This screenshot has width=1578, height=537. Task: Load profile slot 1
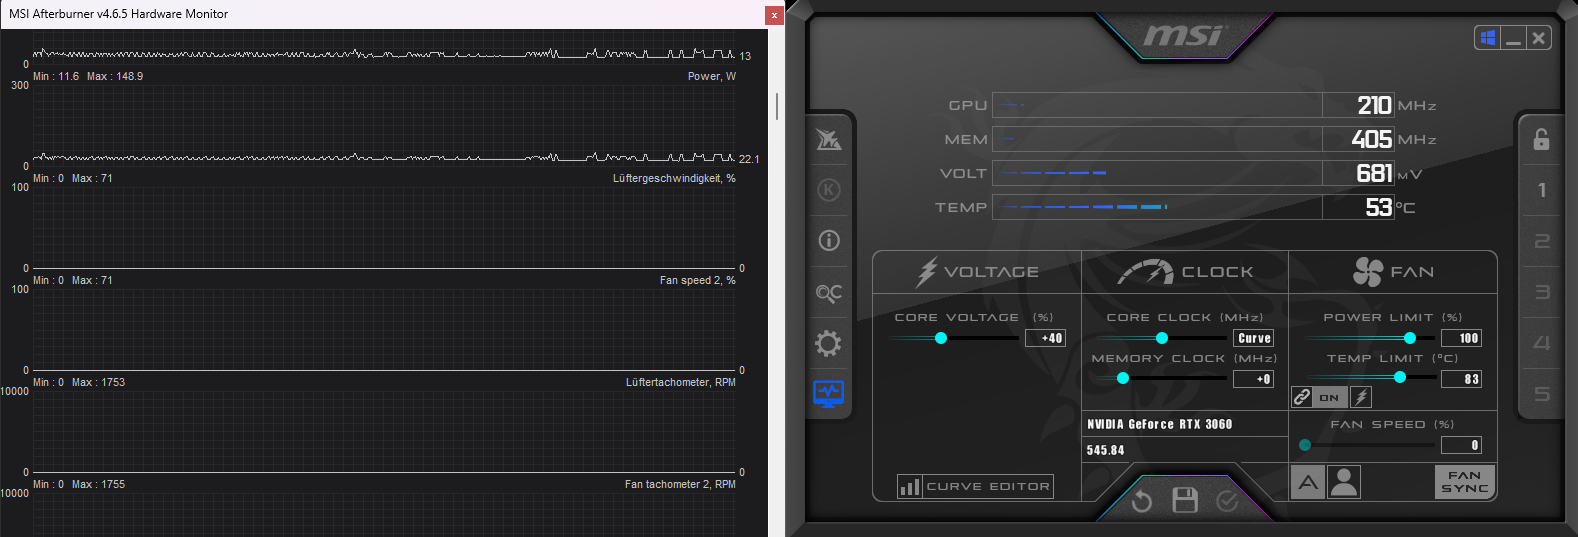point(1542,190)
